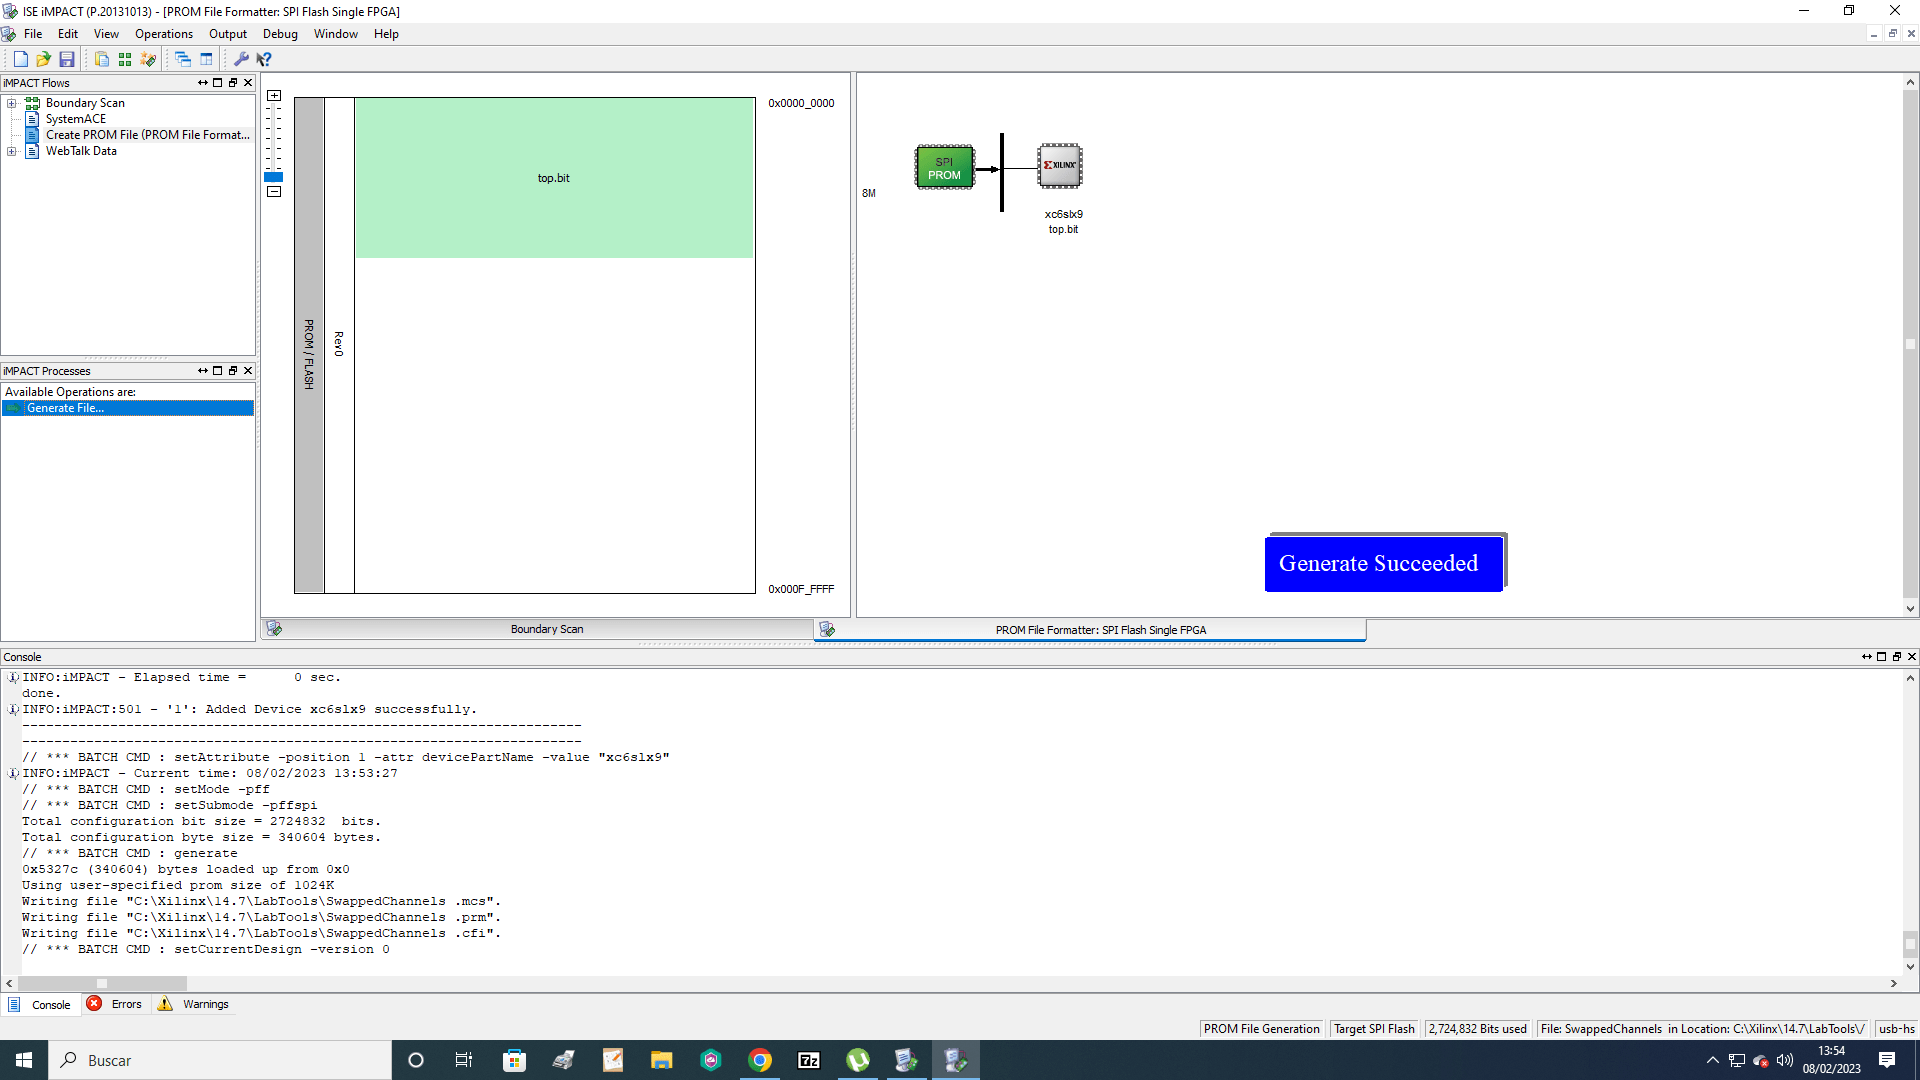Click the Generate Succeeded banner
Screen dimensions: 1920x1080
pos(1383,564)
